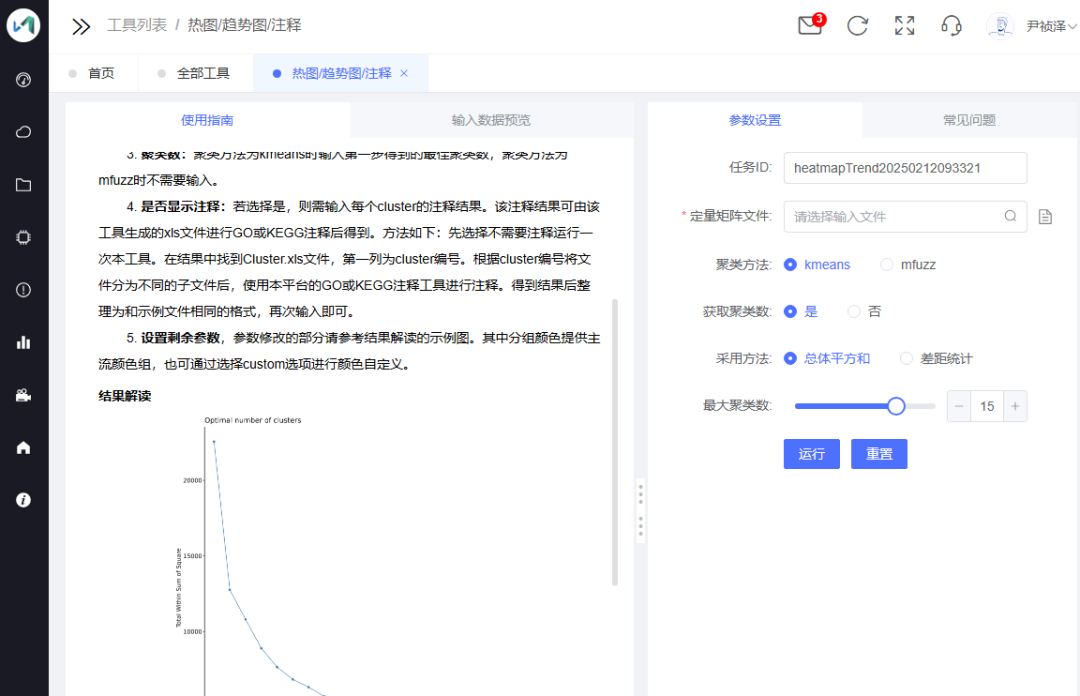This screenshot has width=1080, height=696.
Task: Click the 最大聚类数 value field showing 15
Action: 987,407
